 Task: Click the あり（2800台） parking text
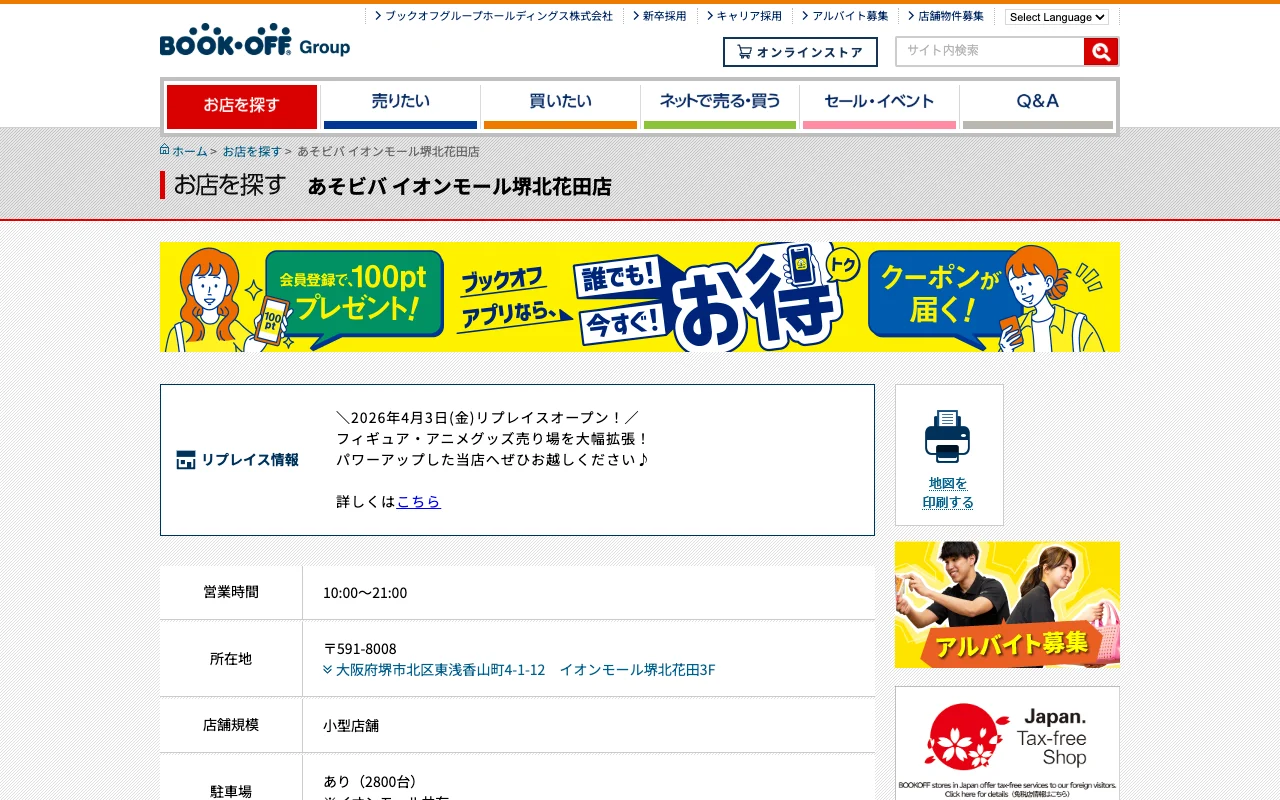371,781
